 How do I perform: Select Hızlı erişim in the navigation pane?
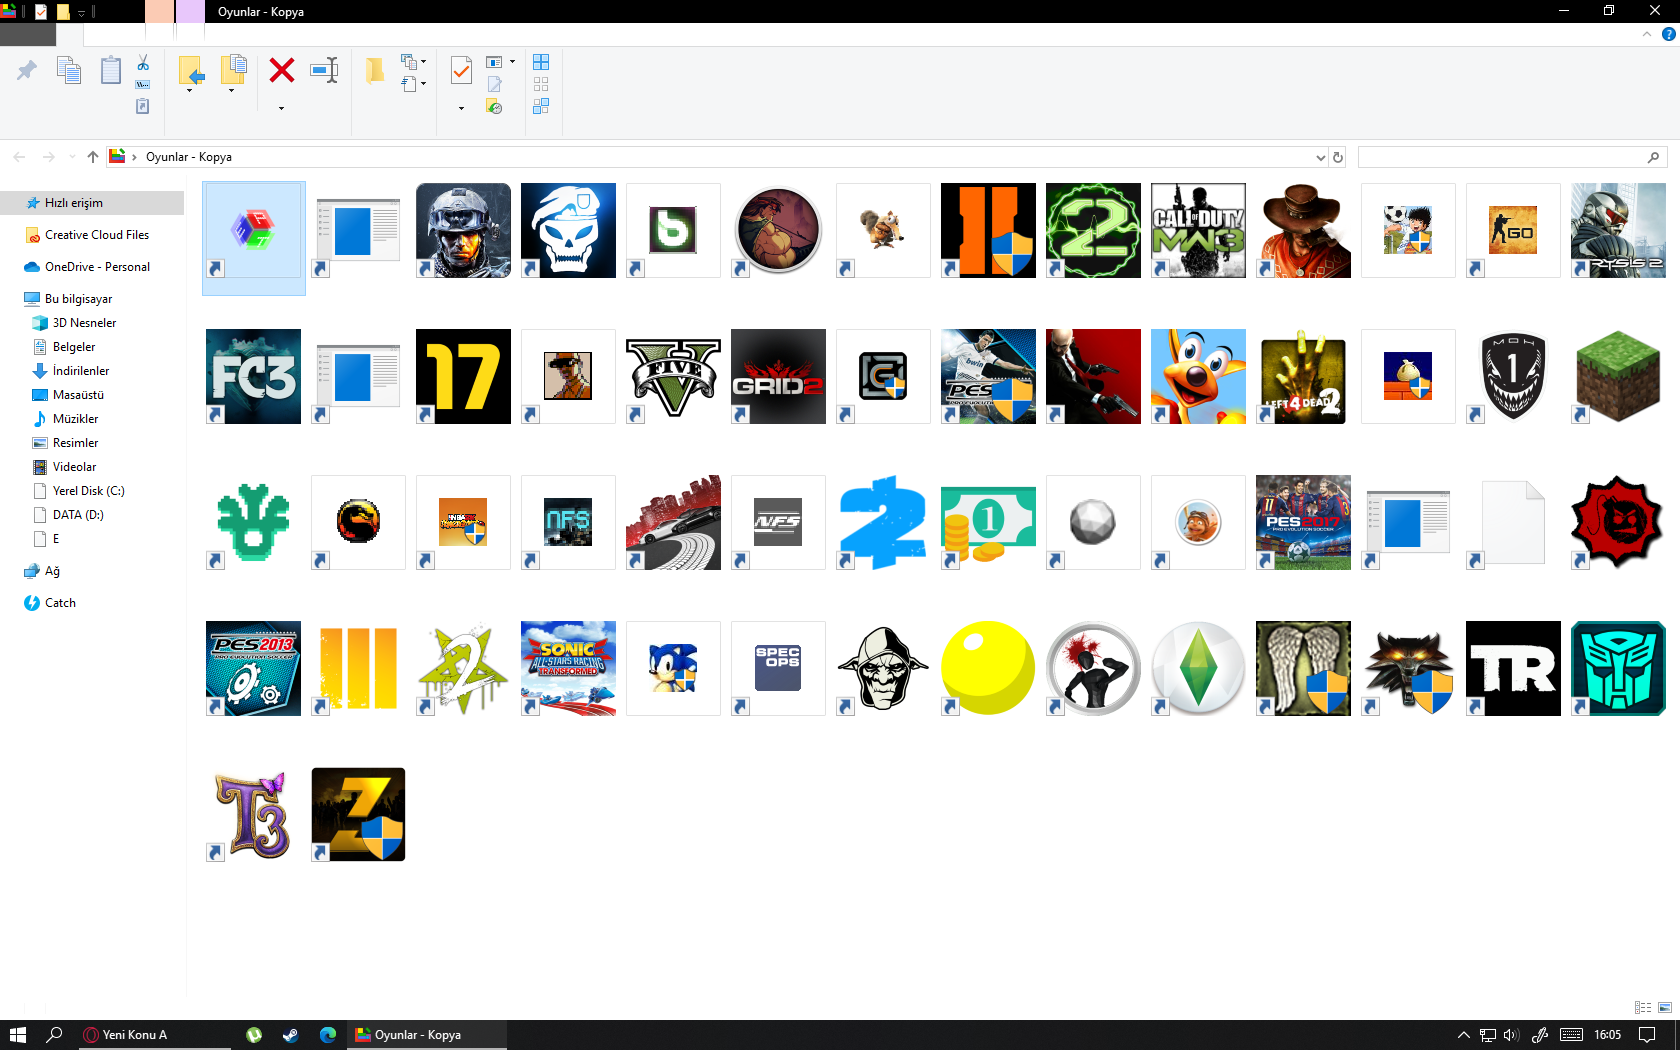tap(92, 203)
